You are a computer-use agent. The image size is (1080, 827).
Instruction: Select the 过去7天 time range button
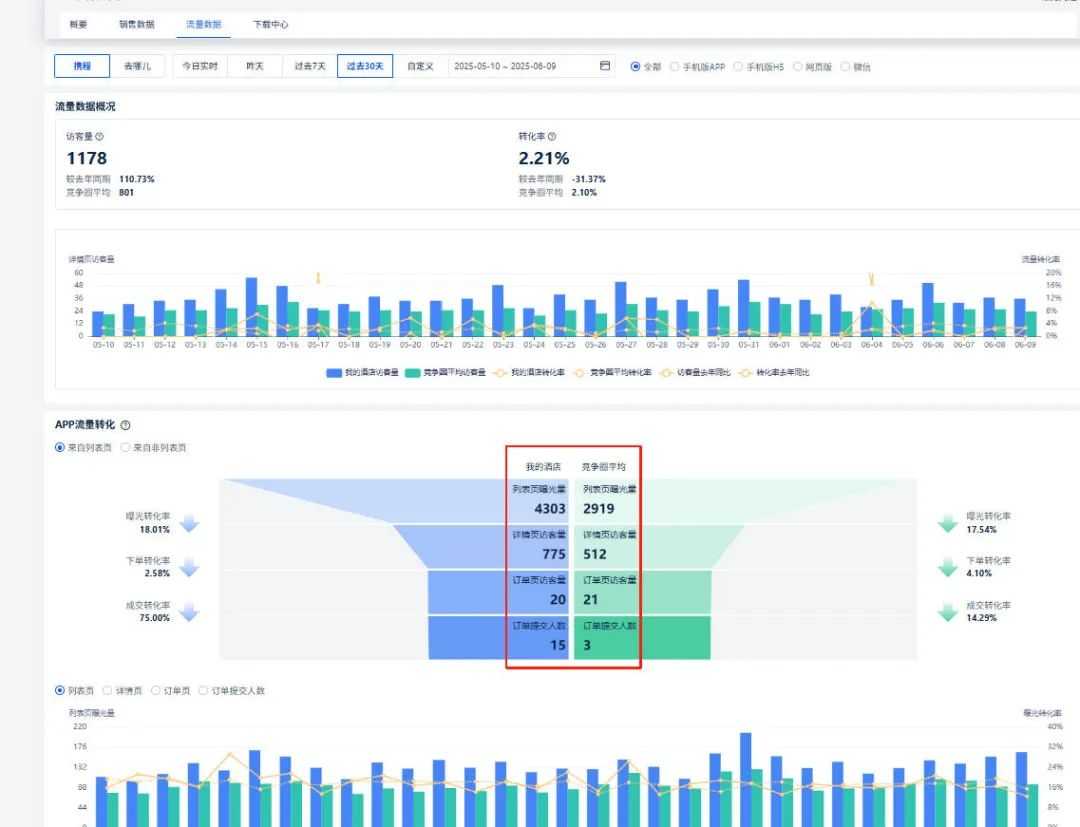[309, 66]
